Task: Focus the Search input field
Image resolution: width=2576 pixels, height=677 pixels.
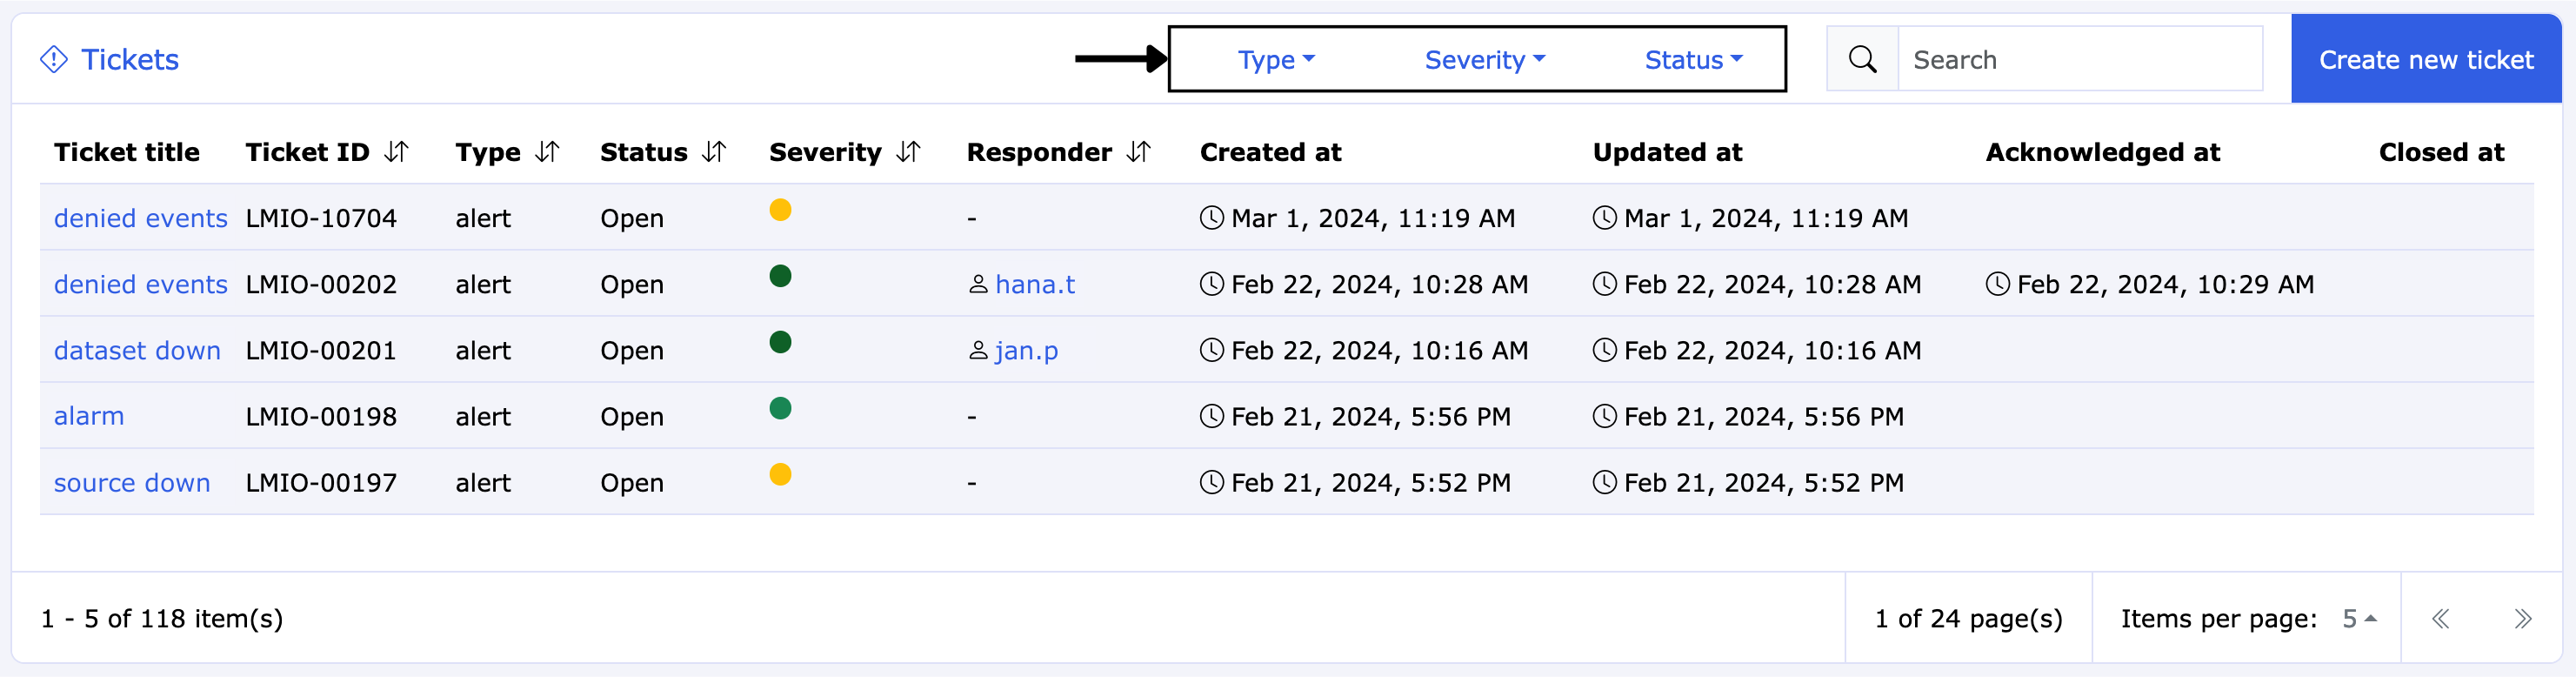Action: click(x=2079, y=60)
